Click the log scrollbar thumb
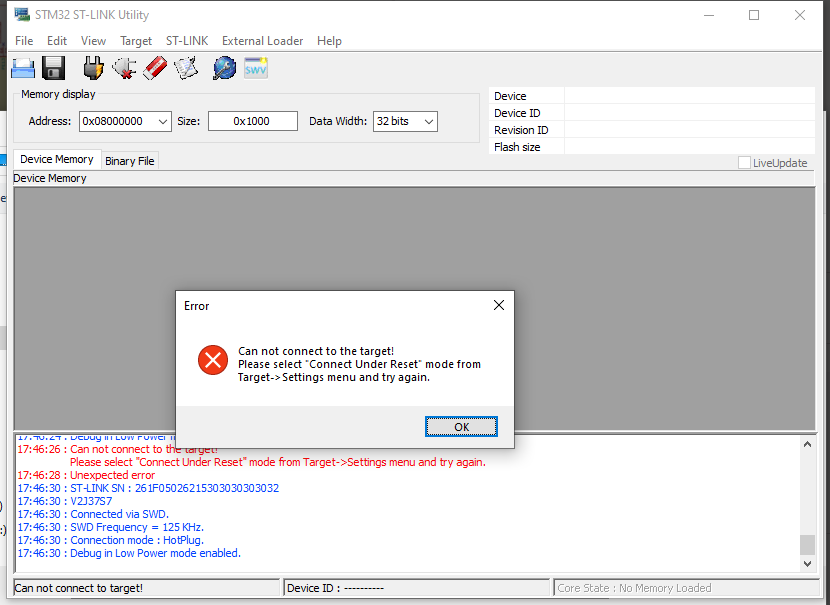The height and width of the screenshot is (605, 830). pos(807,545)
